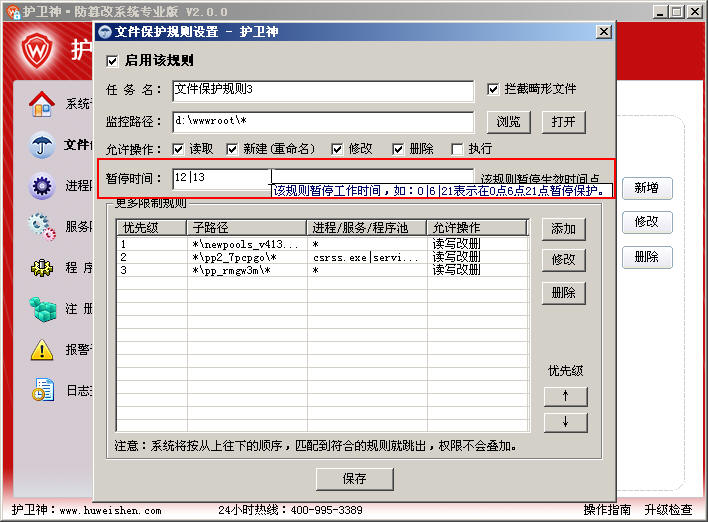Click the main window title bar icon

(13, 11)
